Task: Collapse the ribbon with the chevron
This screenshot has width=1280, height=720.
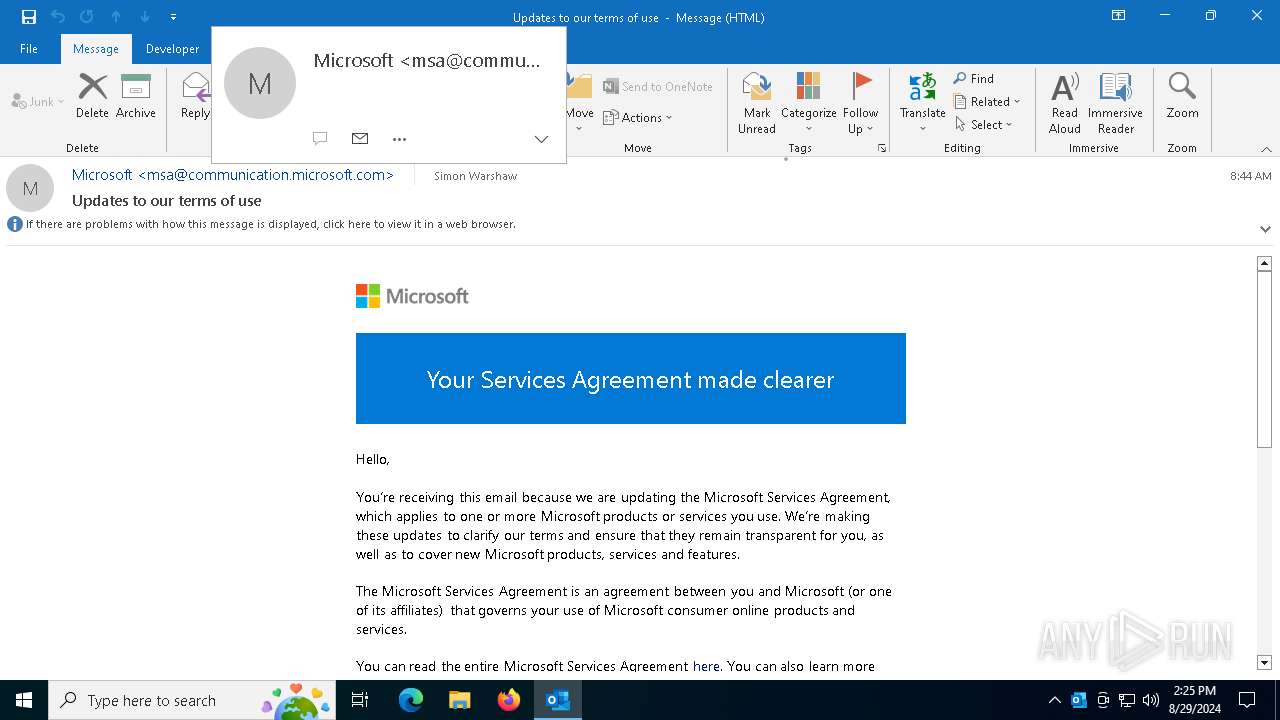Action: click(1266, 149)
